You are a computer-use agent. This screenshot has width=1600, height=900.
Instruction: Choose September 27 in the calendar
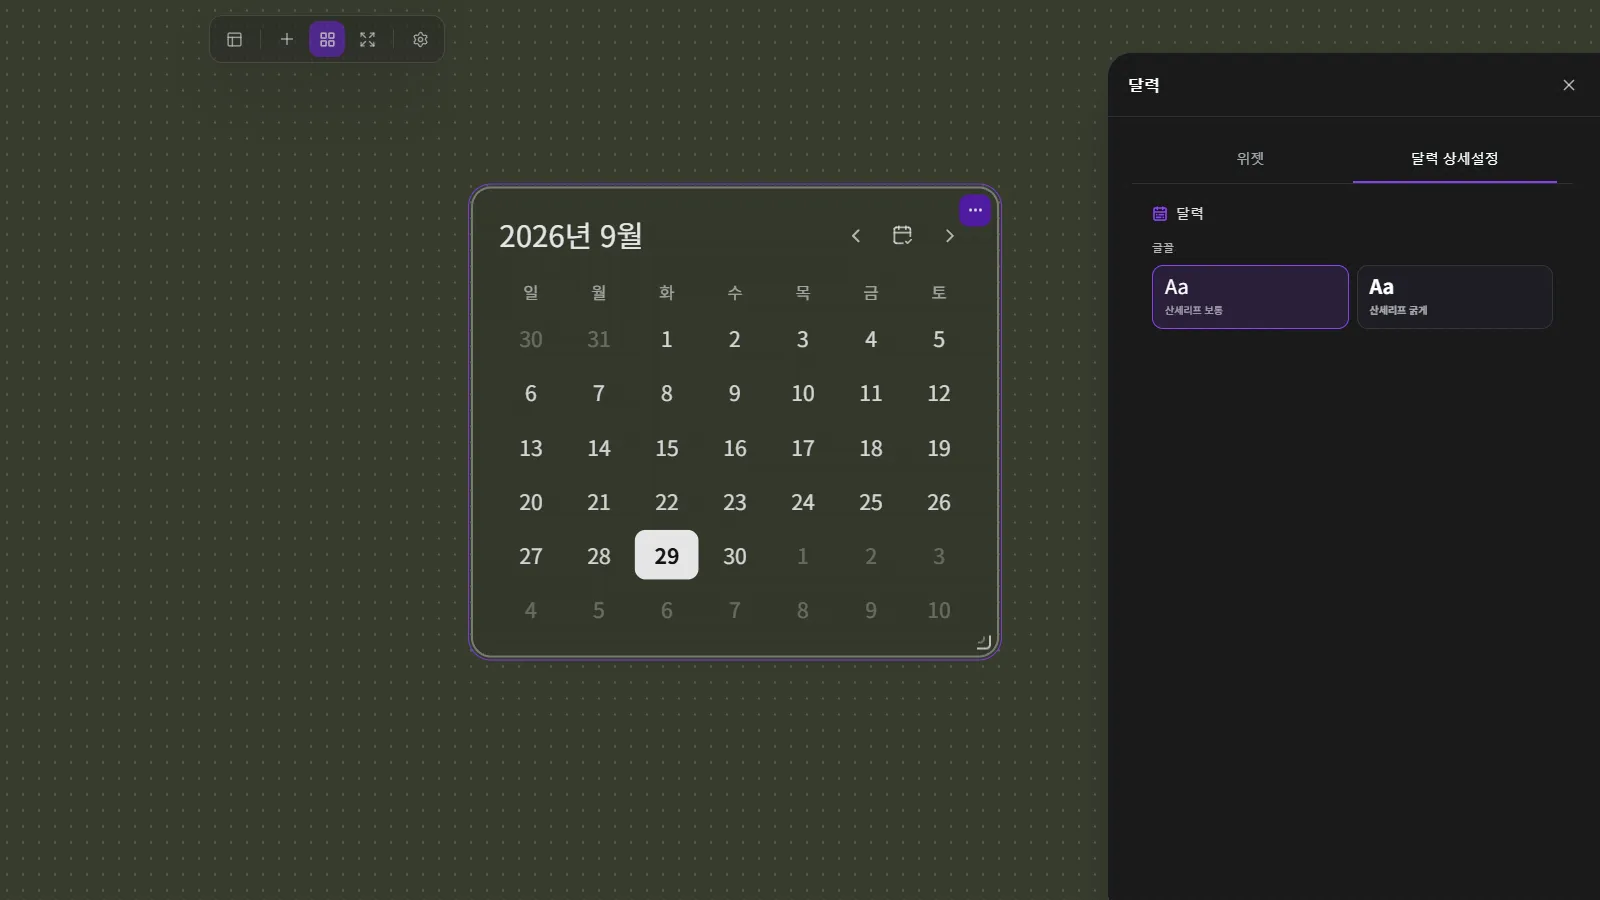531,556
